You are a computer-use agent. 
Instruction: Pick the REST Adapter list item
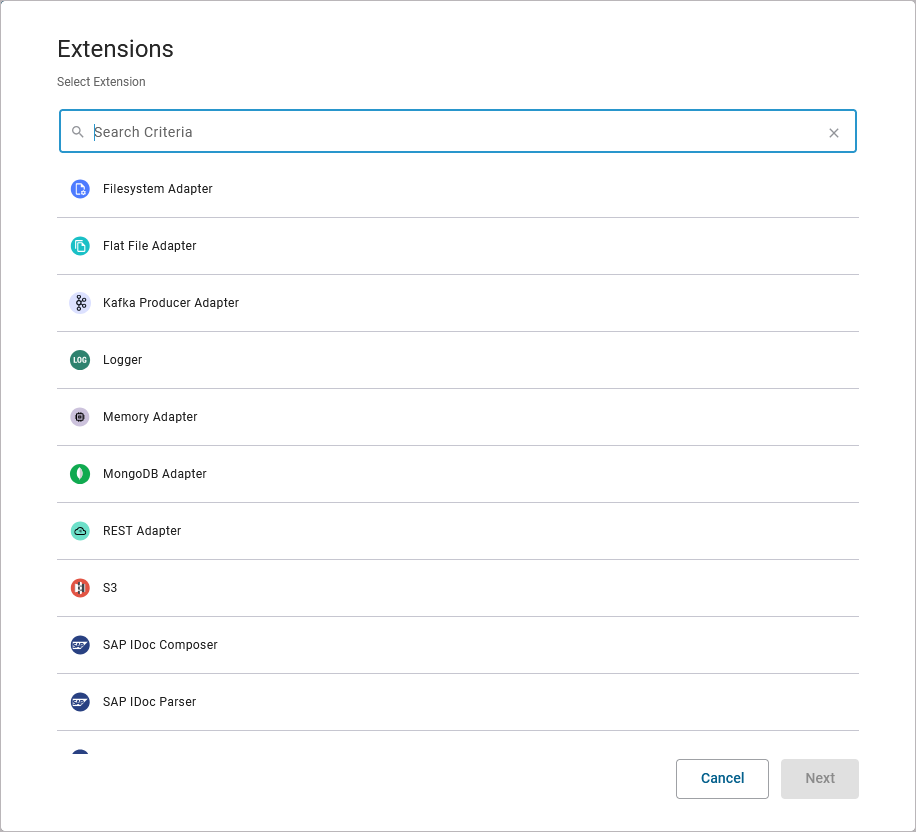click(x=142, y=531)
